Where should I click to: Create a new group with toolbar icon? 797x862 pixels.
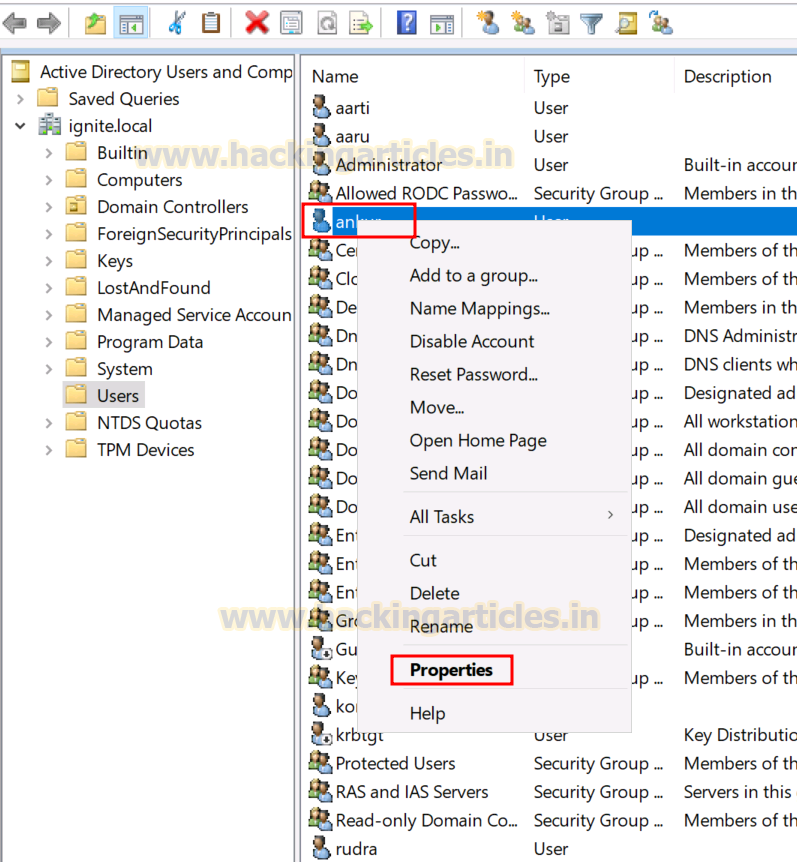[x=522, y=23]
